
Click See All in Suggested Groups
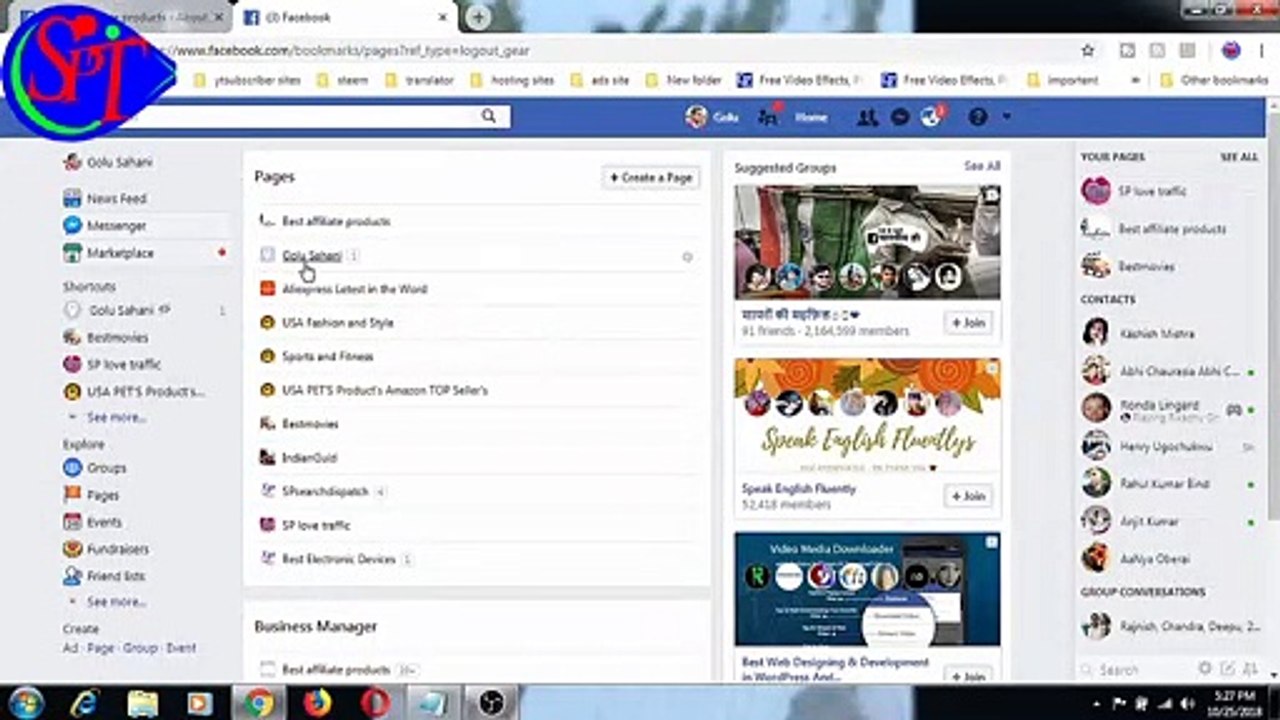(x=981, y=166)
